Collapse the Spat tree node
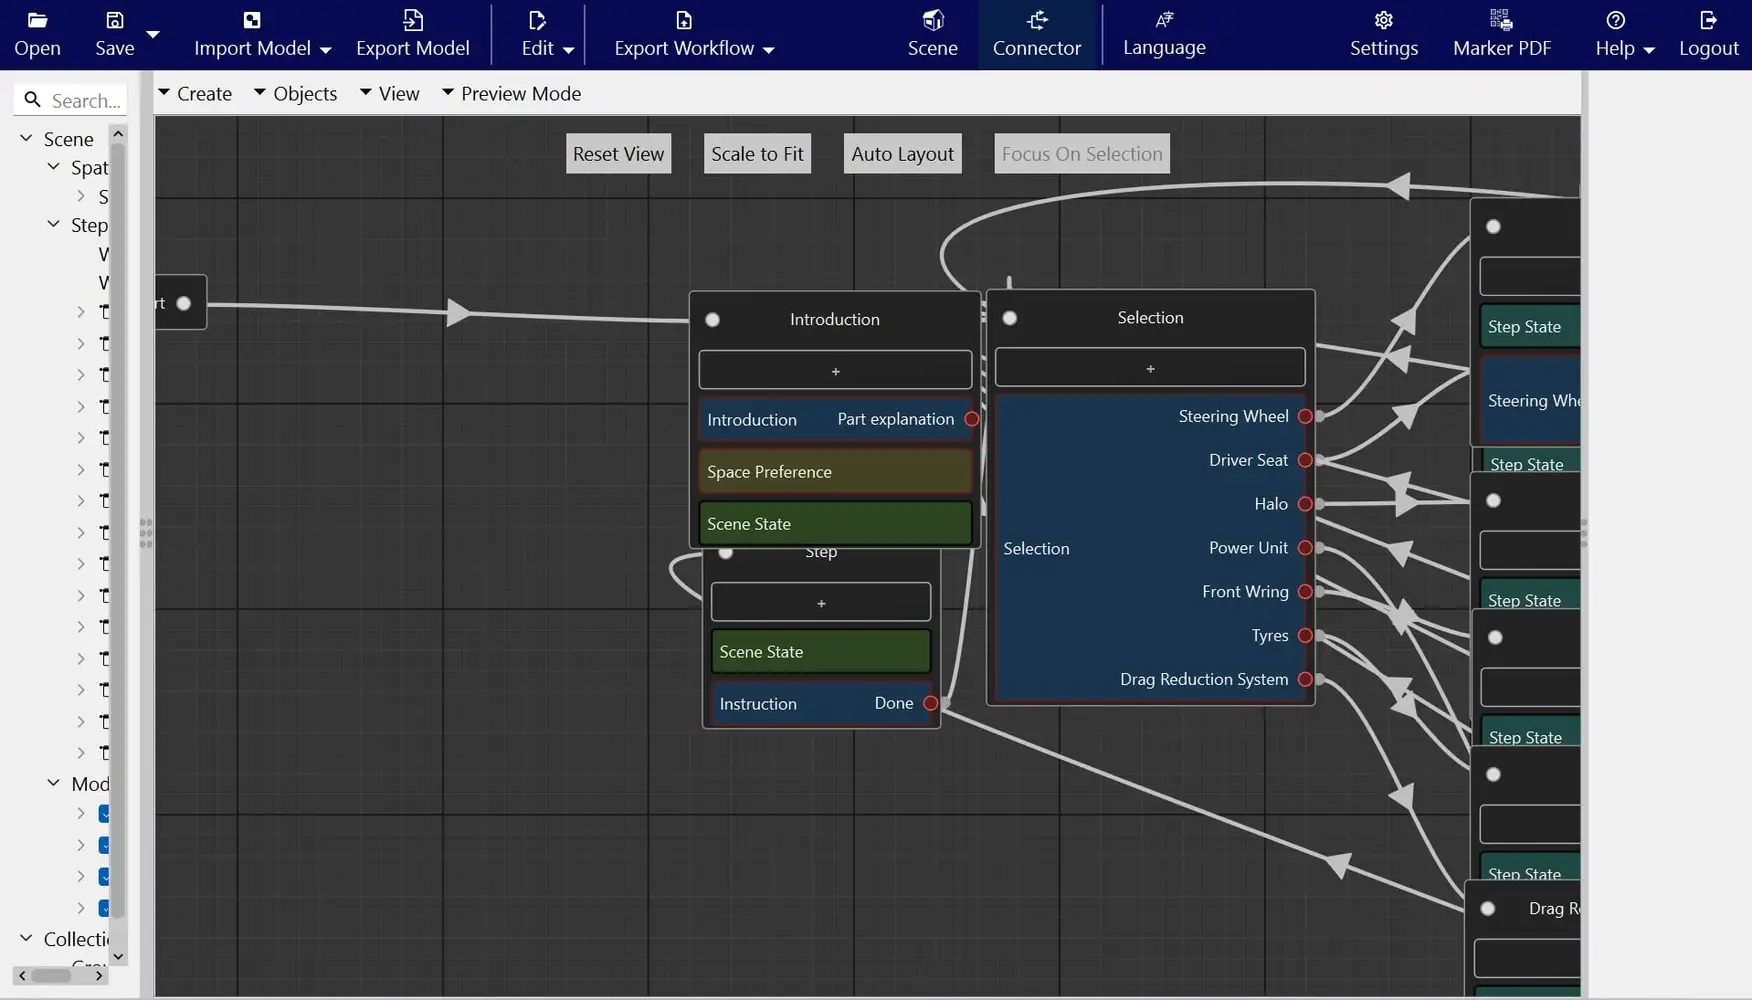The width and height of the screenshot is (1752, 1000). click(x=54, y=167)
